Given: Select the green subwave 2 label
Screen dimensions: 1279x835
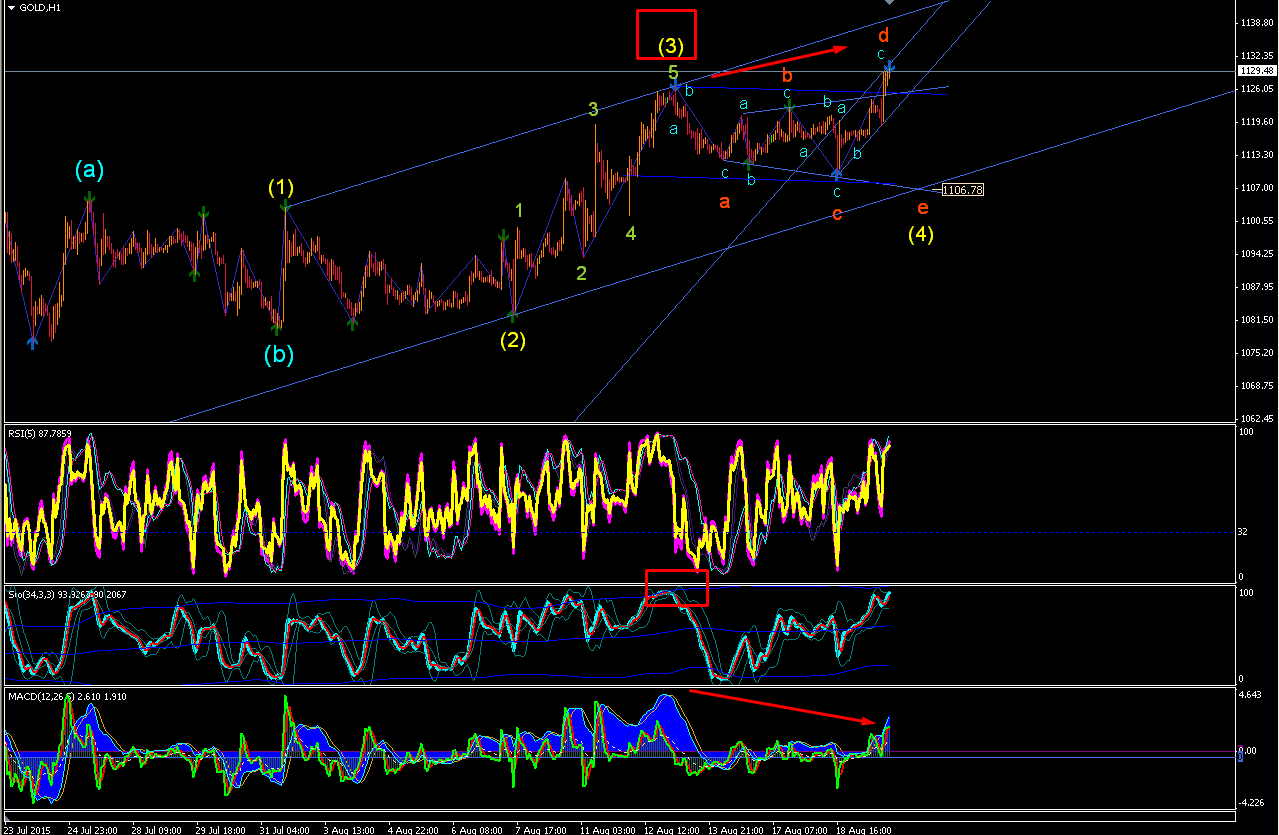Looking at the screenshot, I should tap(581, 272).
